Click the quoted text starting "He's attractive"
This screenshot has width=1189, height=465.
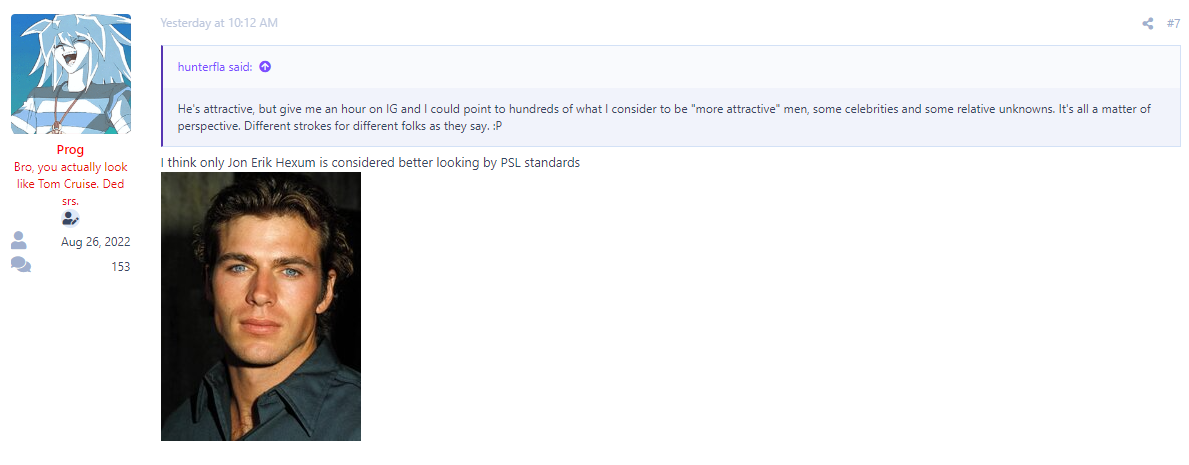[664, 116]
